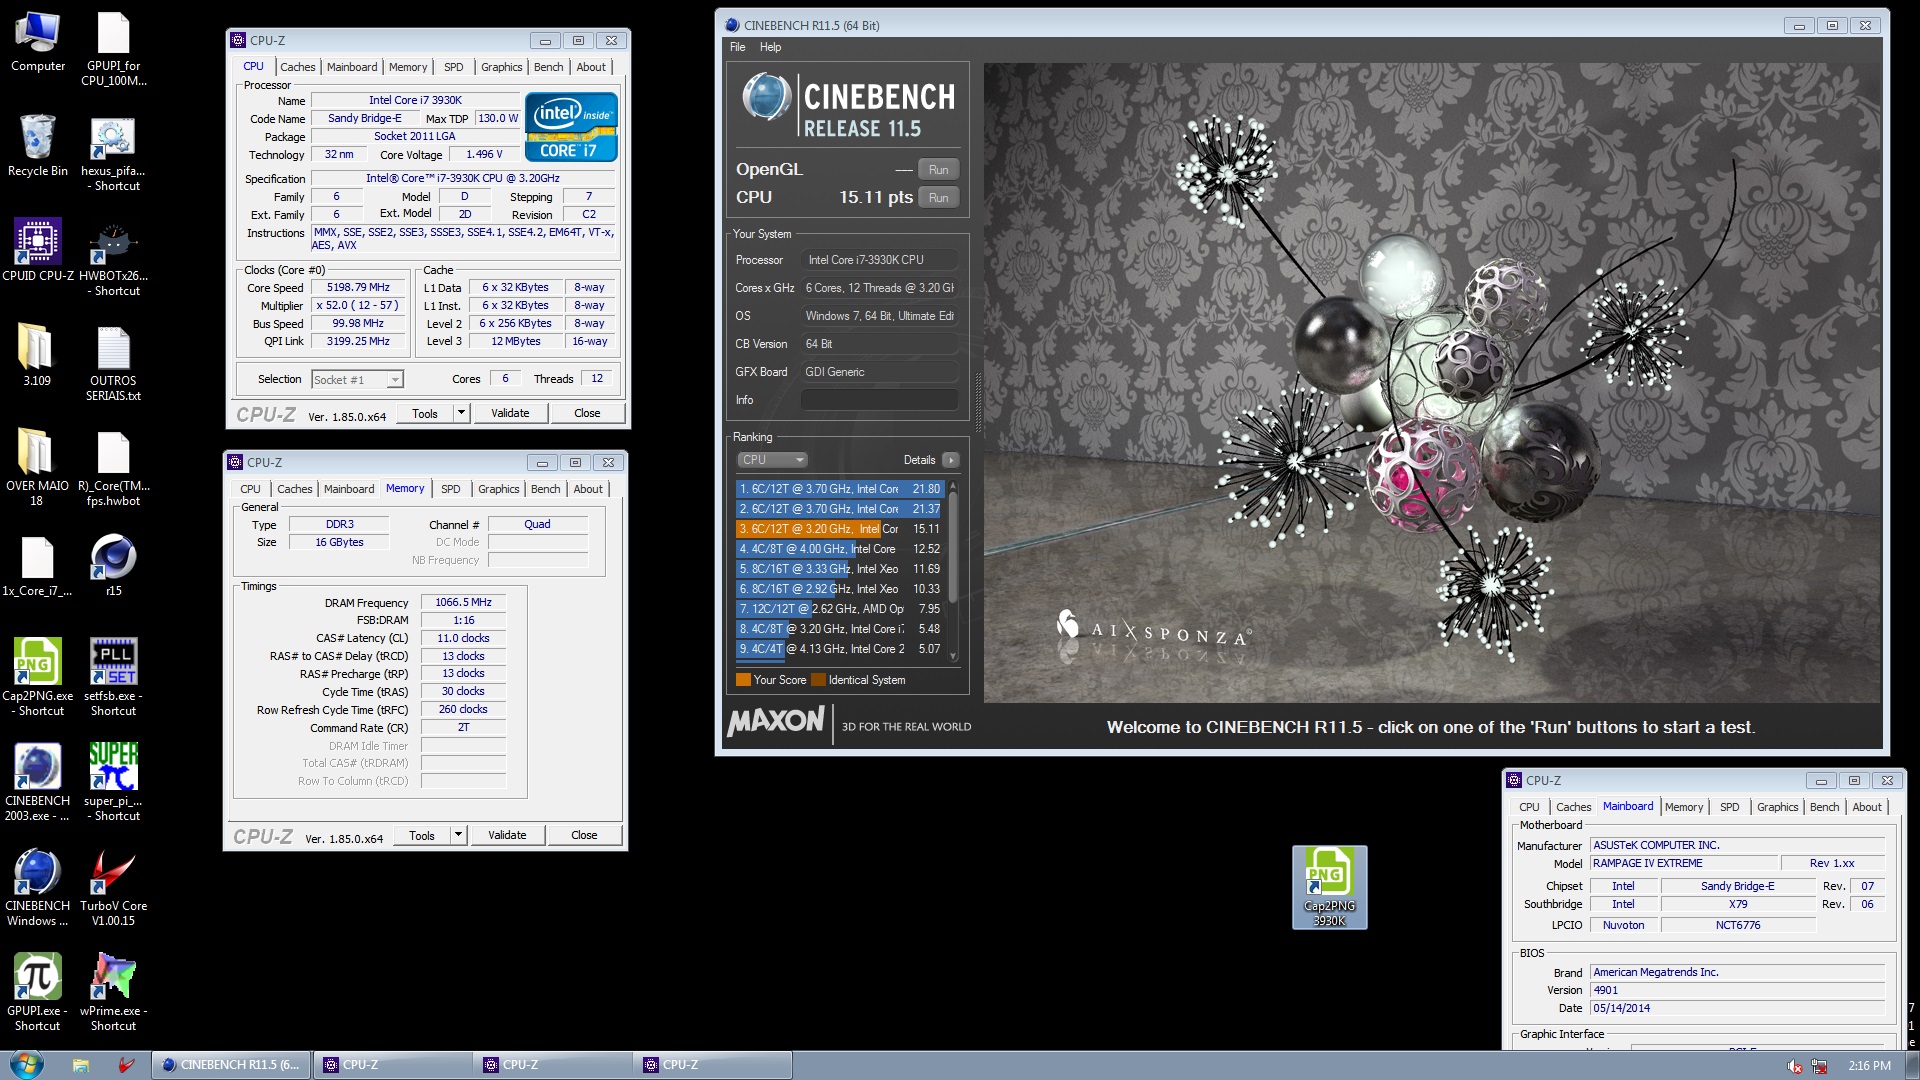
Task: Launch hexus_pifa shortcut icon
Action: (x=114, y=154)
